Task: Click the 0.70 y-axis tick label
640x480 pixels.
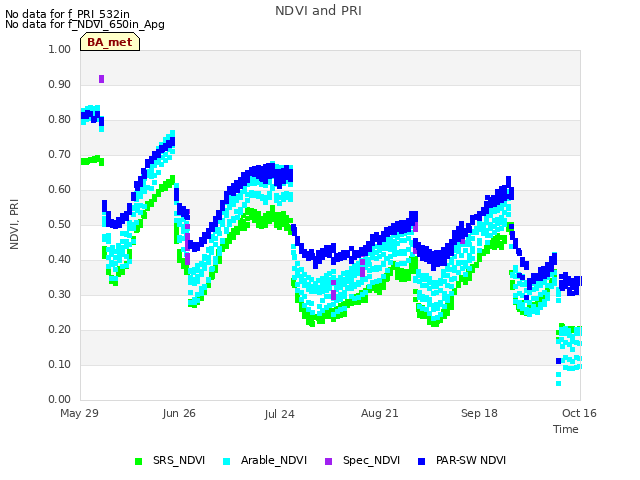Action: (x=60, y=155)
